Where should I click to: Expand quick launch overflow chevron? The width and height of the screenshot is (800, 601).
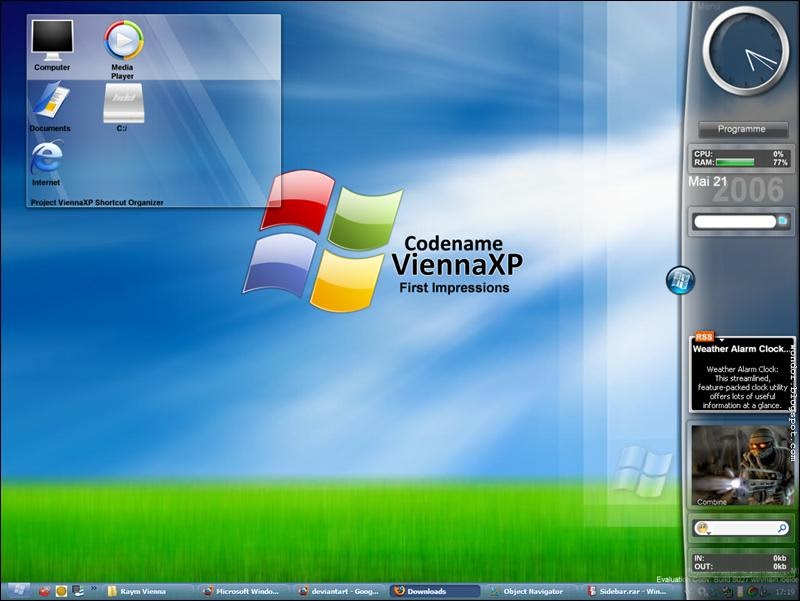94,588
